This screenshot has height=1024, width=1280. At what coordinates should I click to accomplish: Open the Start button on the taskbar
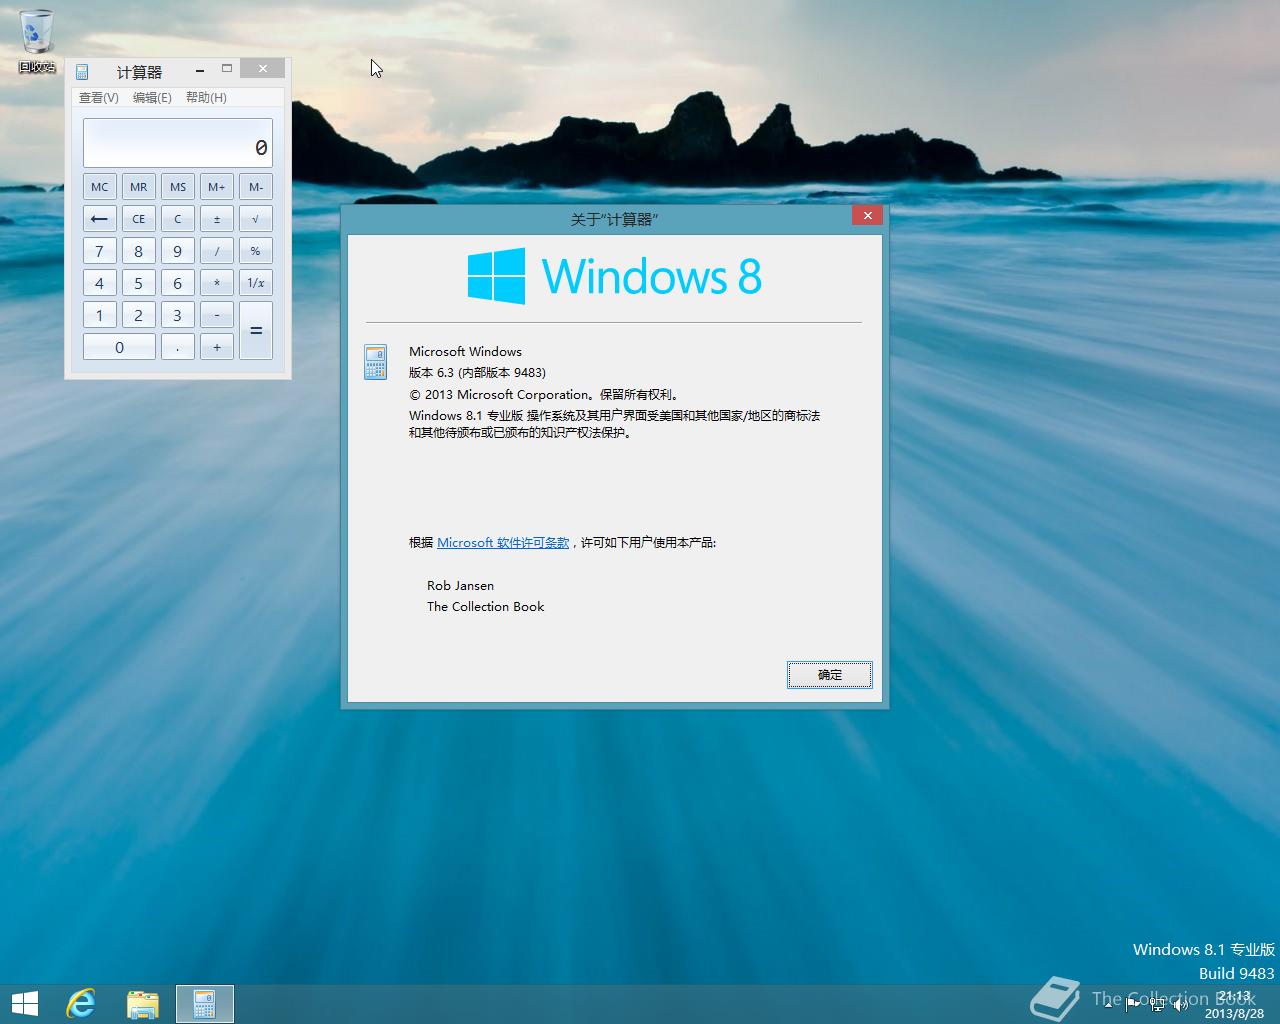click(x=24, y=1004)
